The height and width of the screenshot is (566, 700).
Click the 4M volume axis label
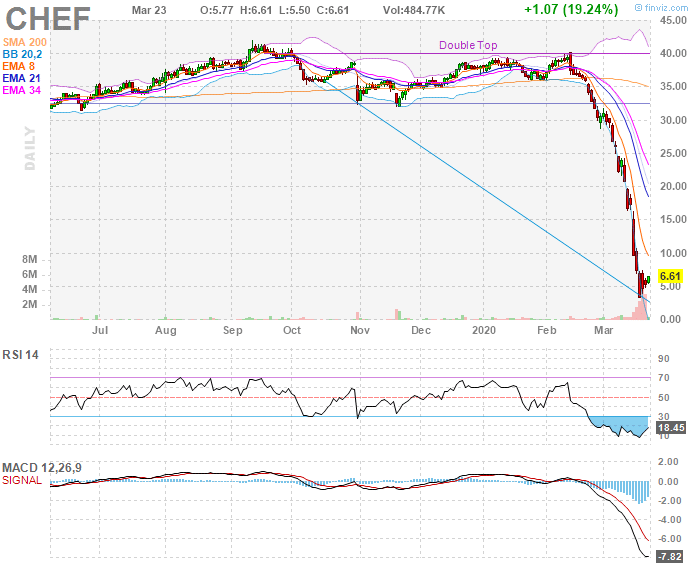coord(29,290)
